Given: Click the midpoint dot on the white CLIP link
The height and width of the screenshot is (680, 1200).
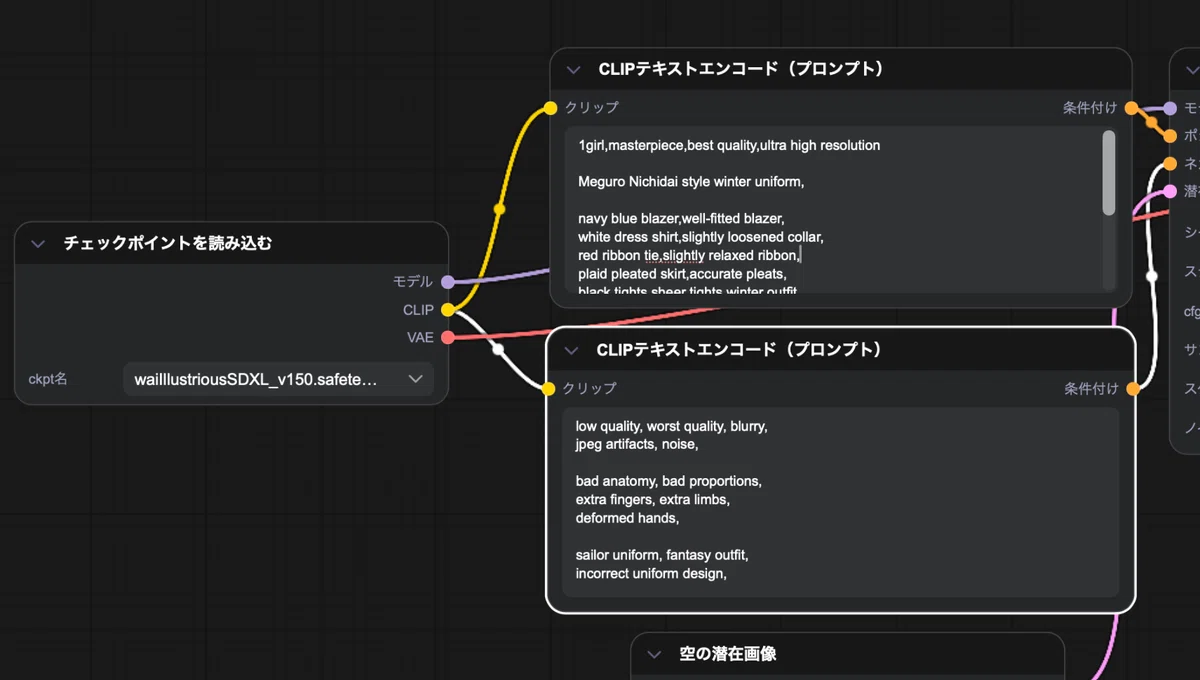Looking at the screenshot, I should point(498,349).
